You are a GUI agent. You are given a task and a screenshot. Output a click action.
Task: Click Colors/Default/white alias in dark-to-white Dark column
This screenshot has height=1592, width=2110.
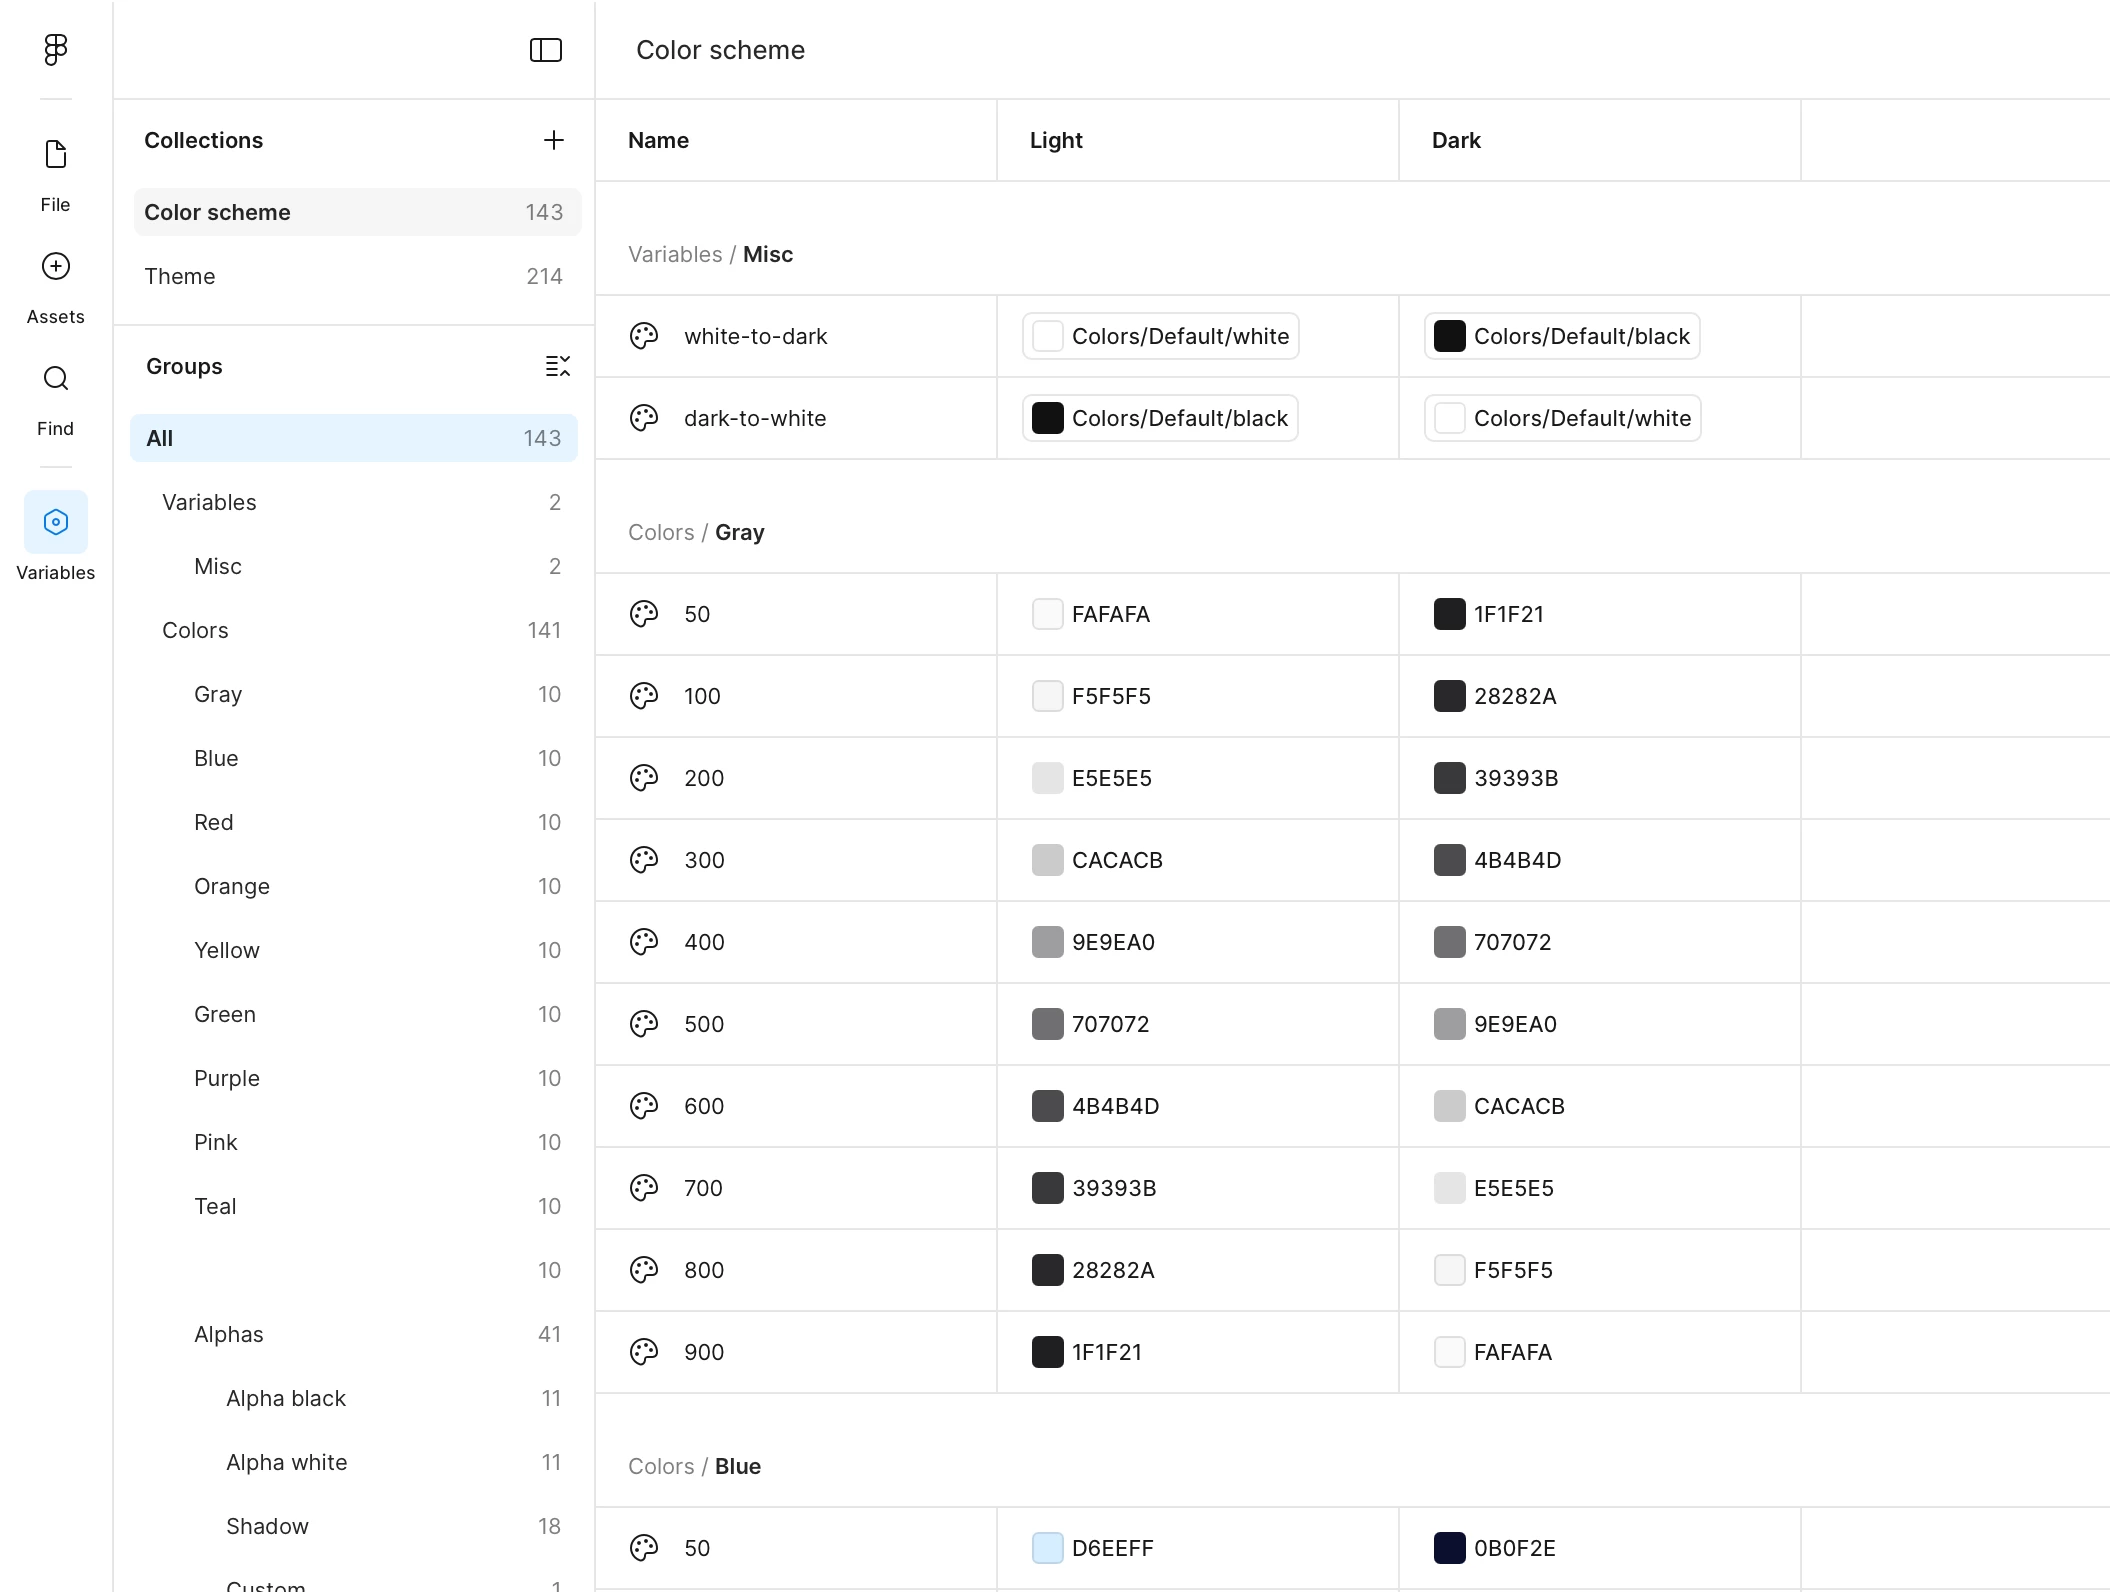click(x=1562, y=418)
